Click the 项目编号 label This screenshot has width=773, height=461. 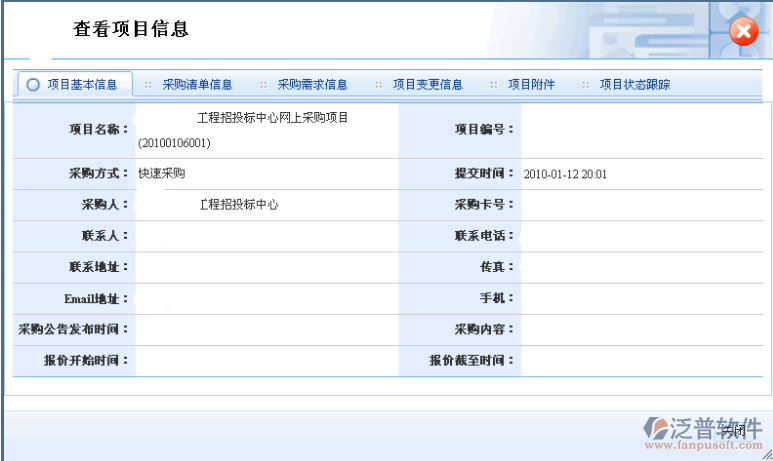(484, 130)
